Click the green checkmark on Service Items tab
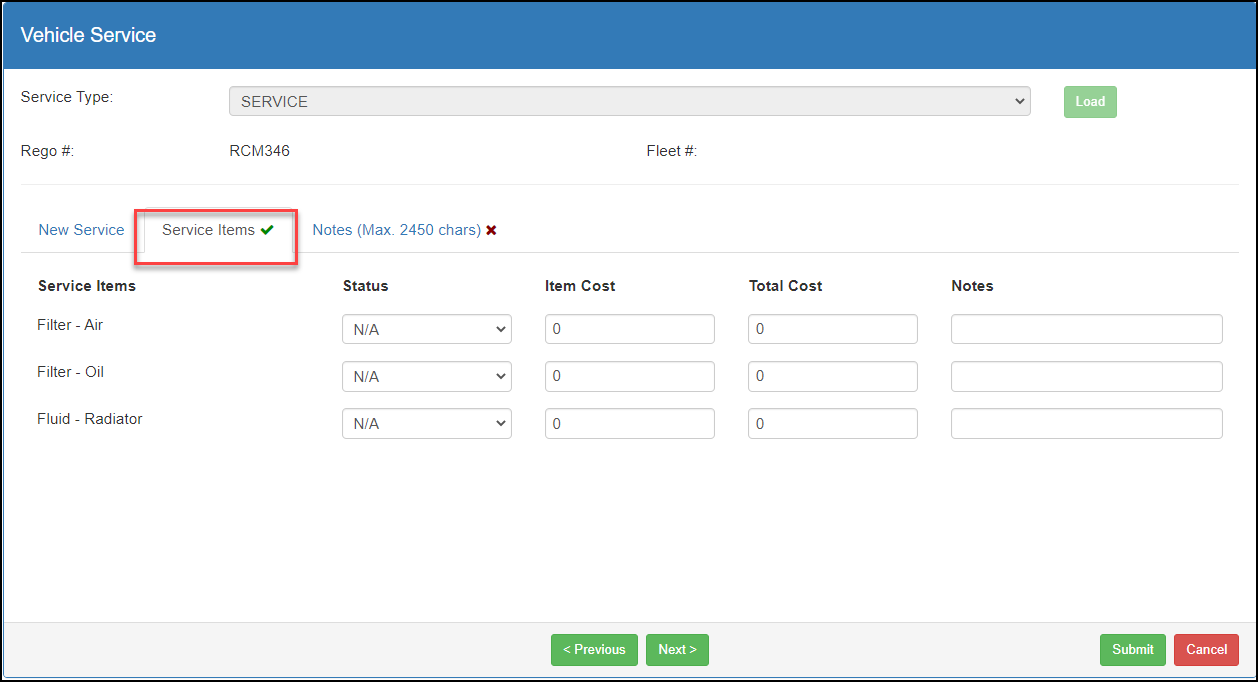This screenshot has width=1258, height=682. coord(267,230)
